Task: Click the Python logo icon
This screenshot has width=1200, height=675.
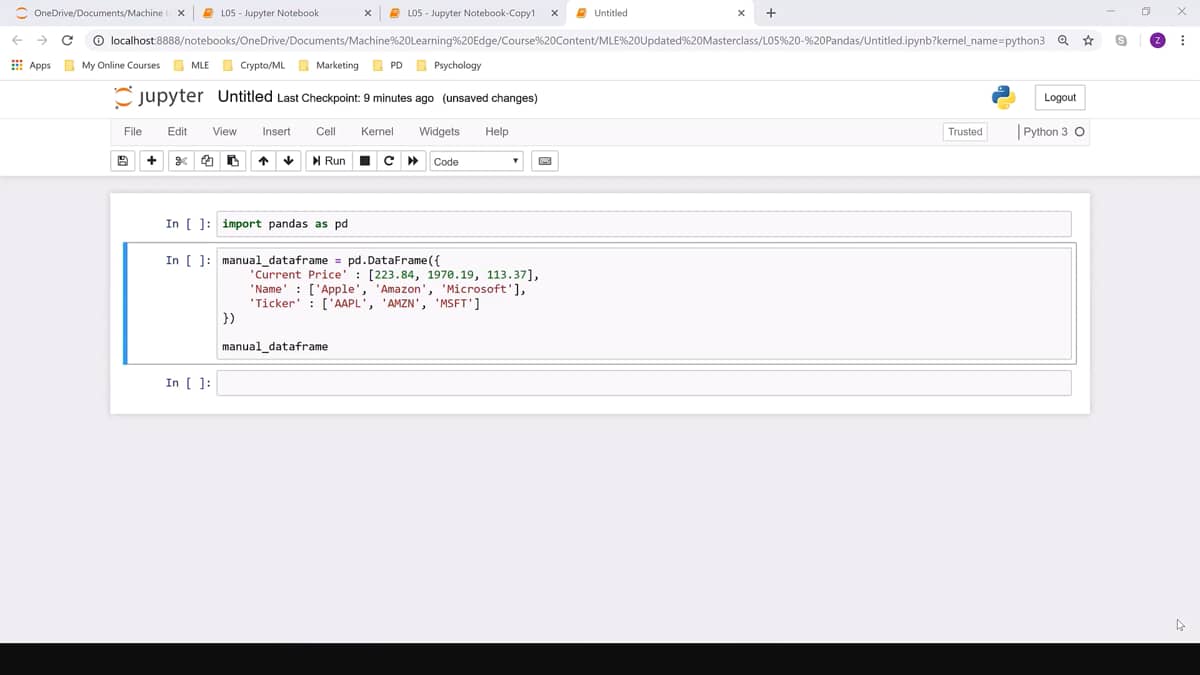Action: 1004,97
